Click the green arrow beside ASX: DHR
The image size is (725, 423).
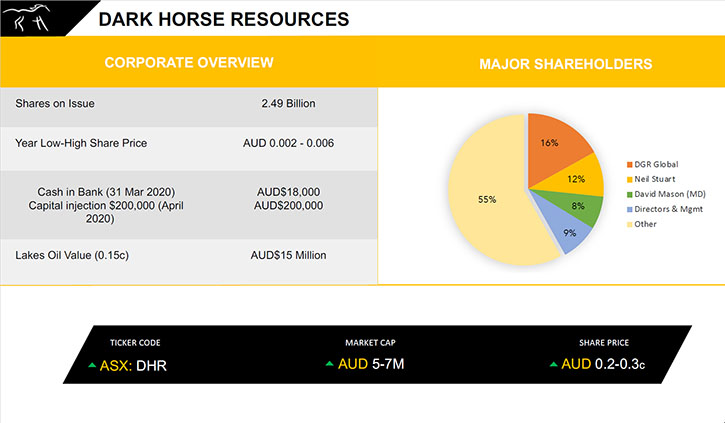(92, 365)
